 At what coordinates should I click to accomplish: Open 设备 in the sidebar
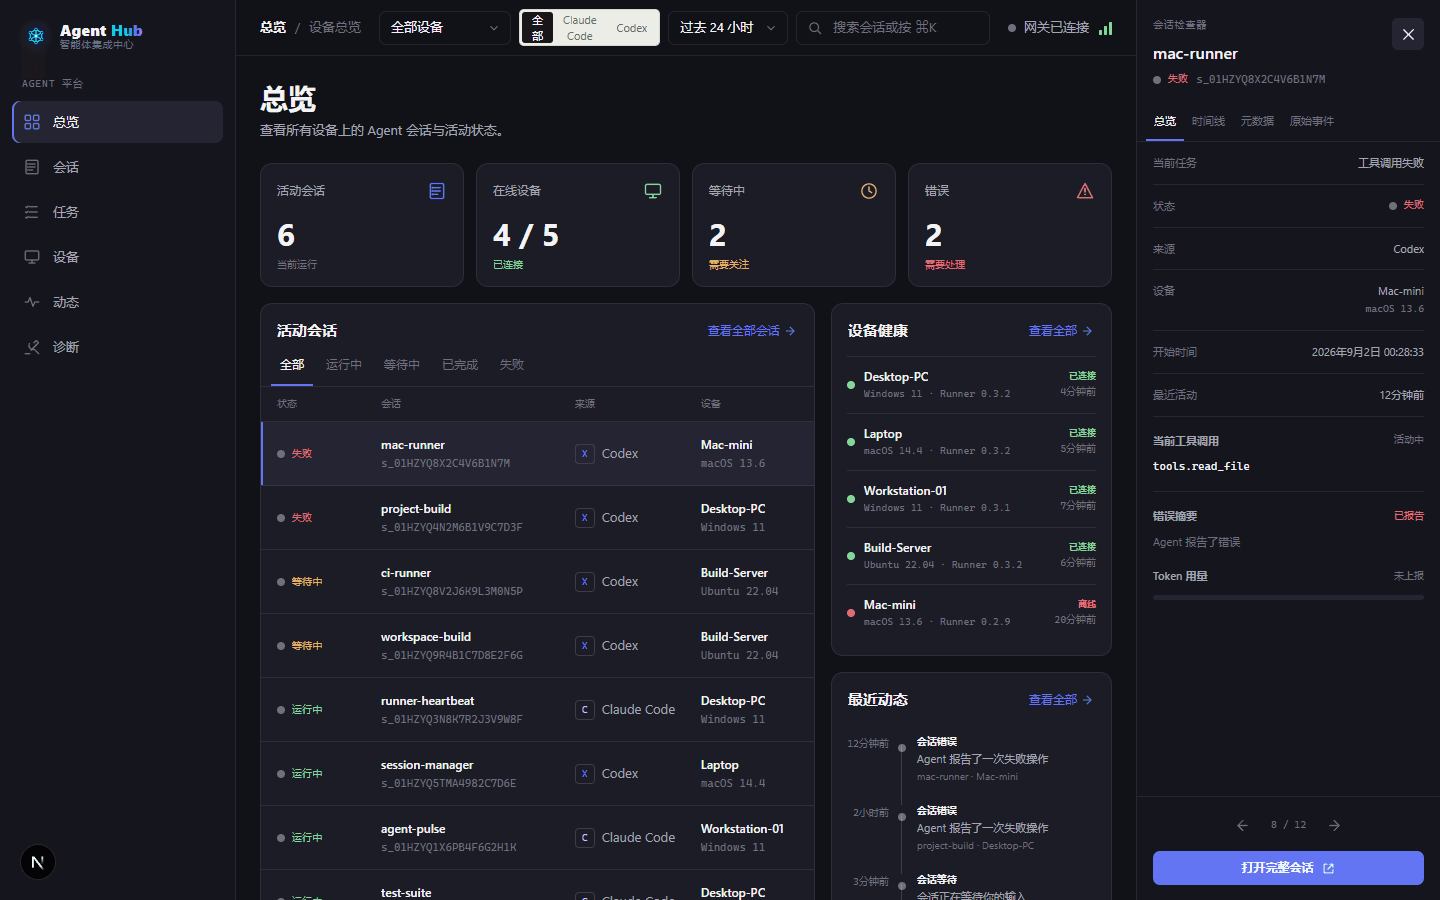(118, 257)
